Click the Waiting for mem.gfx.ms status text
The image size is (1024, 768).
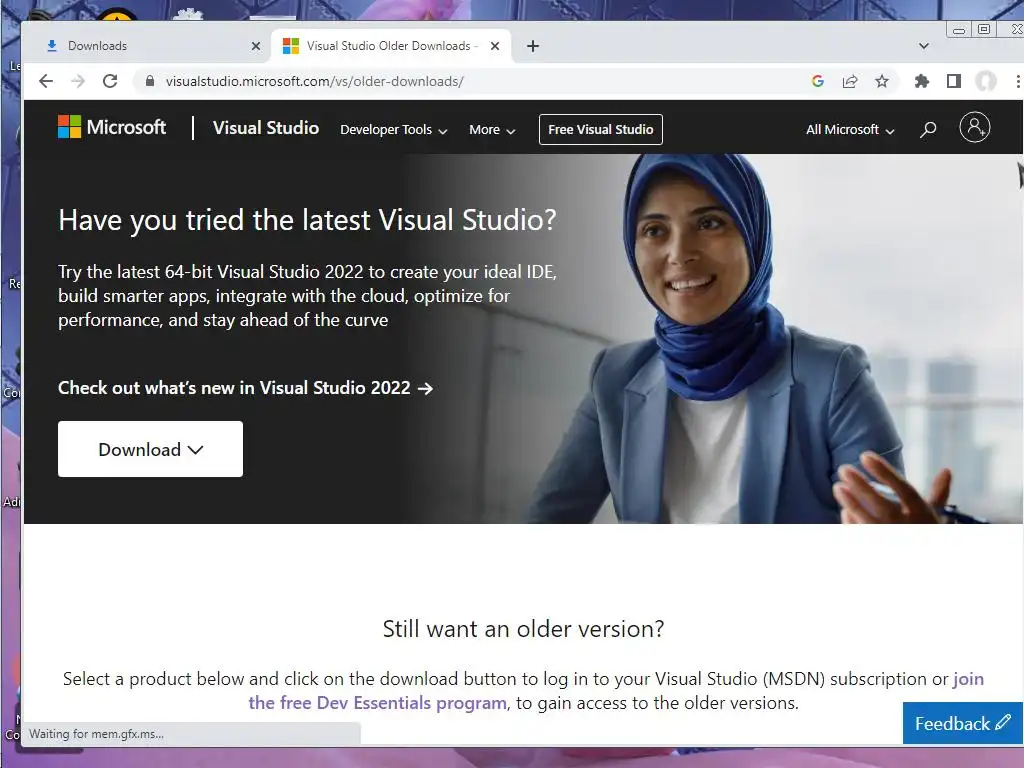click(96, 734)
